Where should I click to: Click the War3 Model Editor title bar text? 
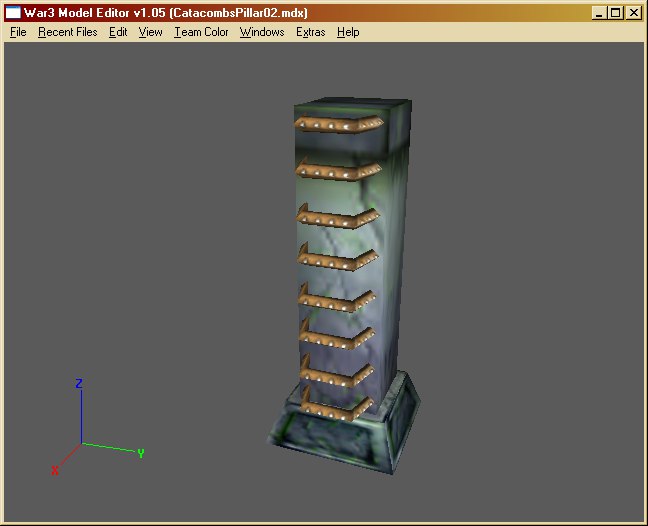[165, 13]
